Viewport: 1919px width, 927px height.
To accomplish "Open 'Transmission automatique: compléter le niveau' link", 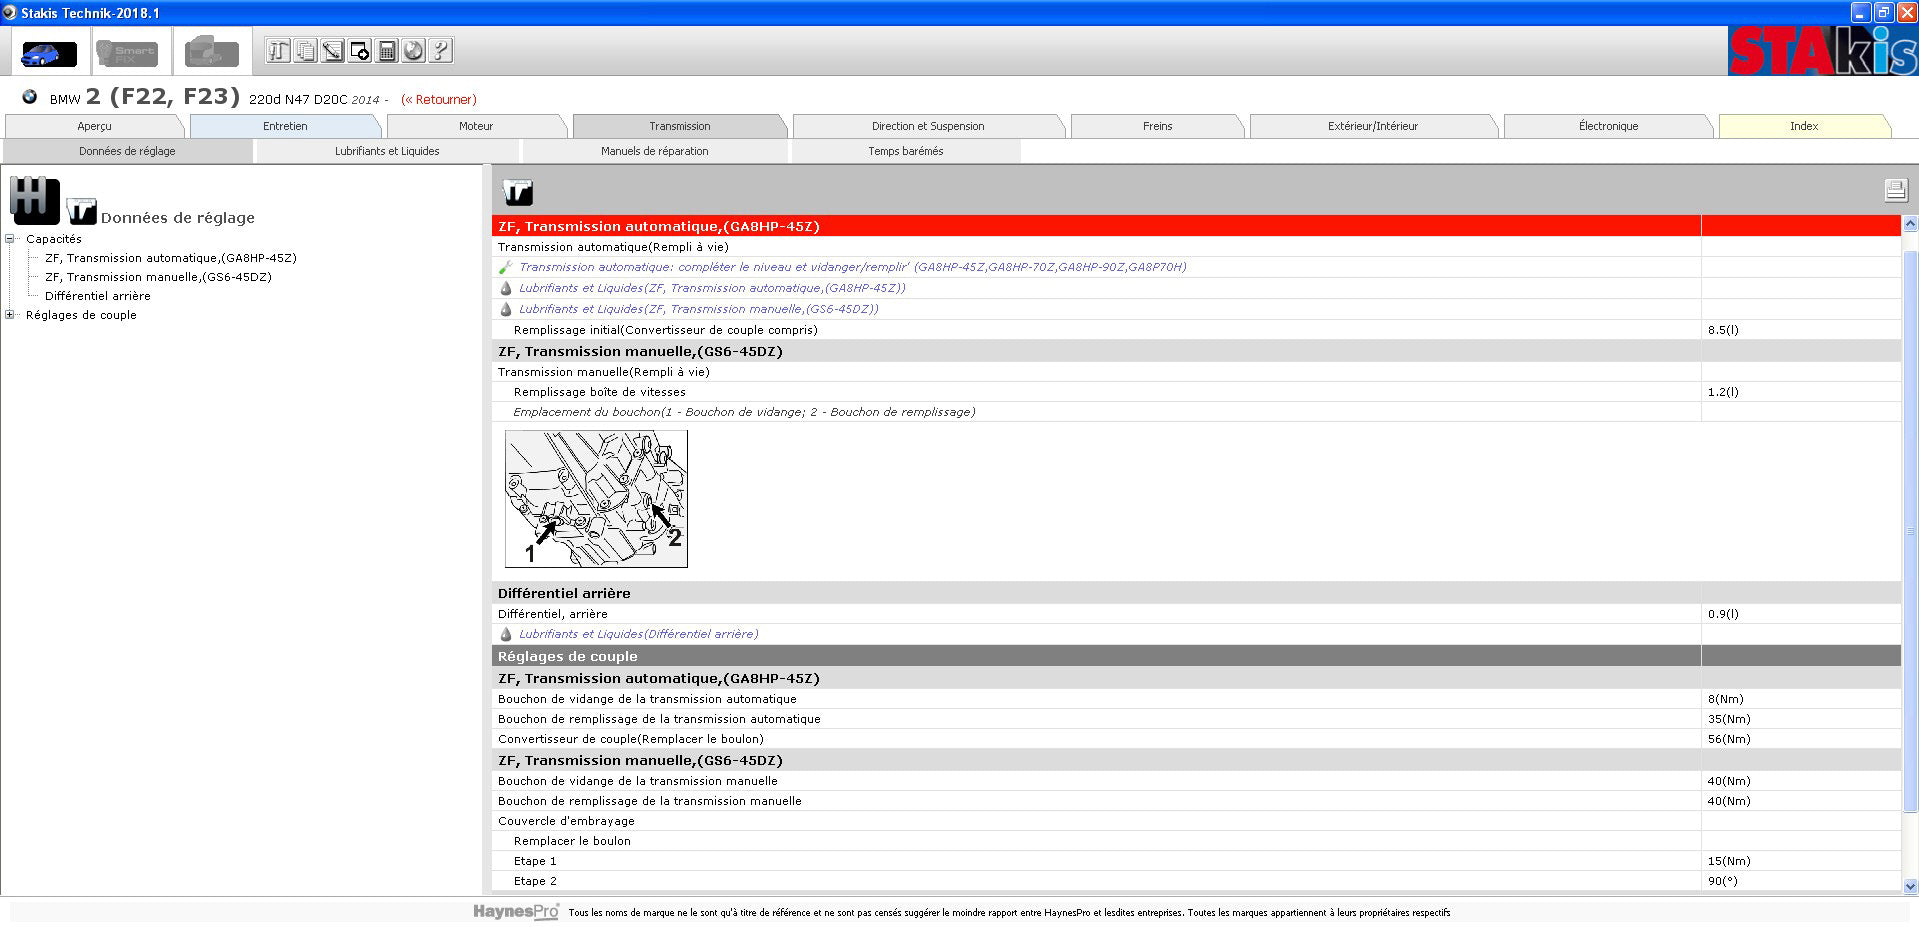I will [853, 267].
